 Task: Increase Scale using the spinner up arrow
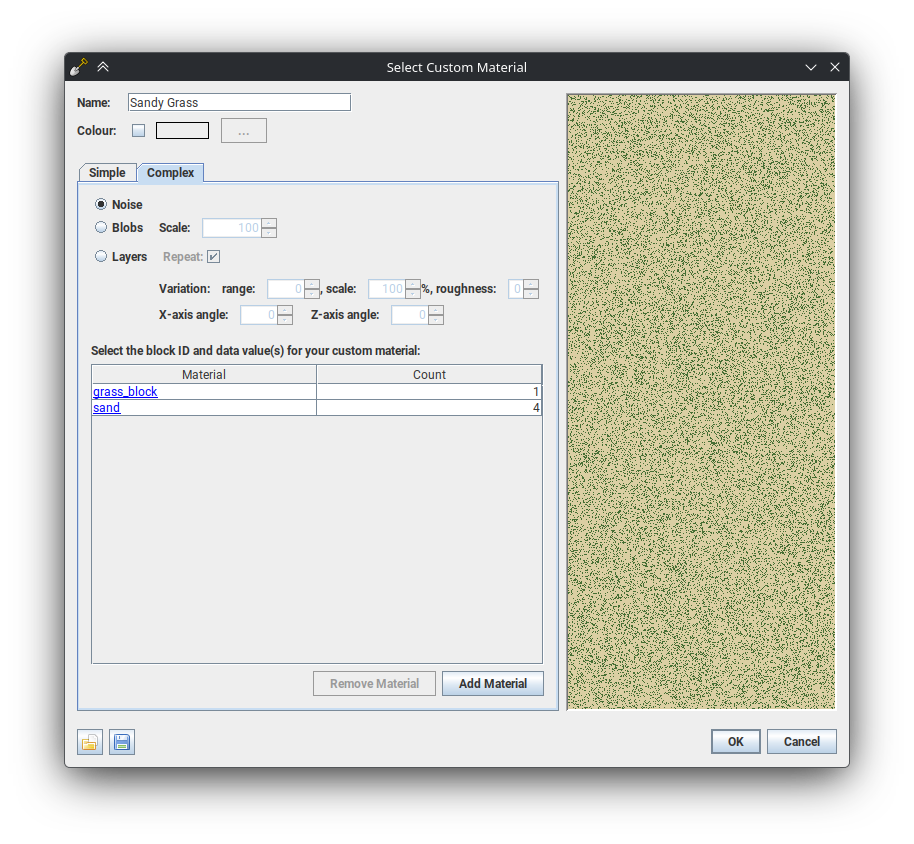[x=270, y=223]
